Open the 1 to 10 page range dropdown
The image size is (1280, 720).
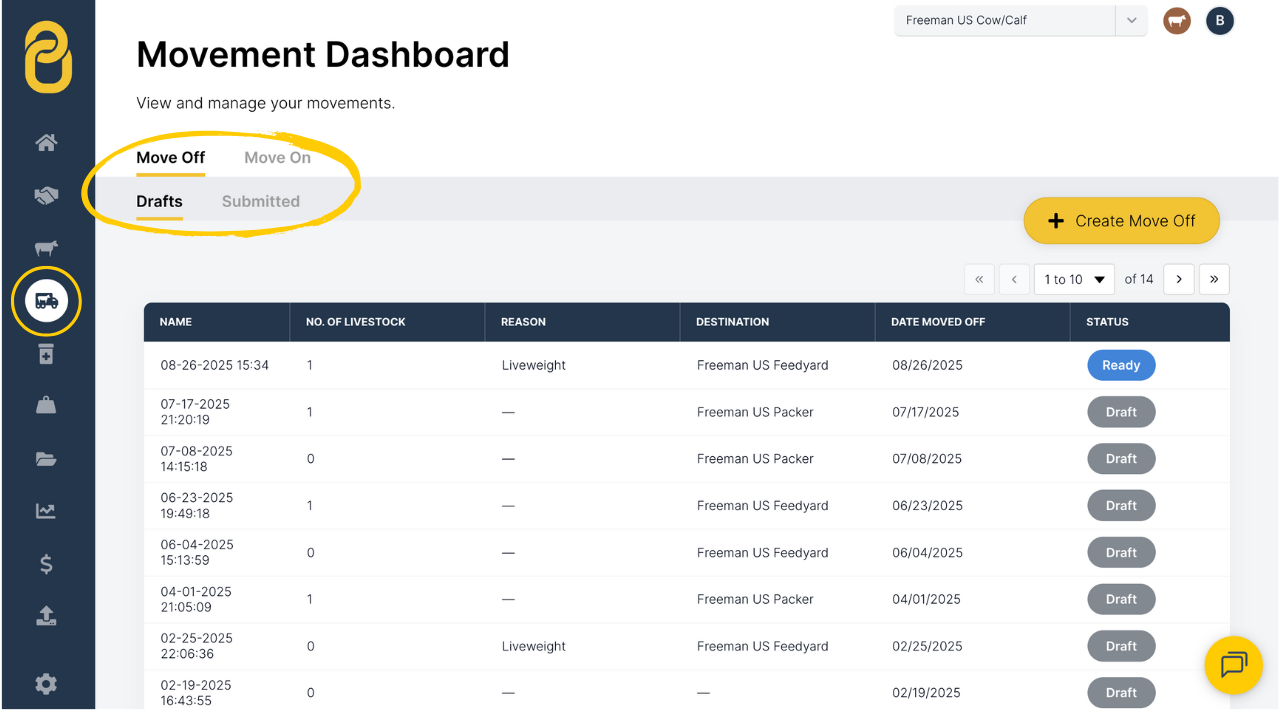point(1074,279)
